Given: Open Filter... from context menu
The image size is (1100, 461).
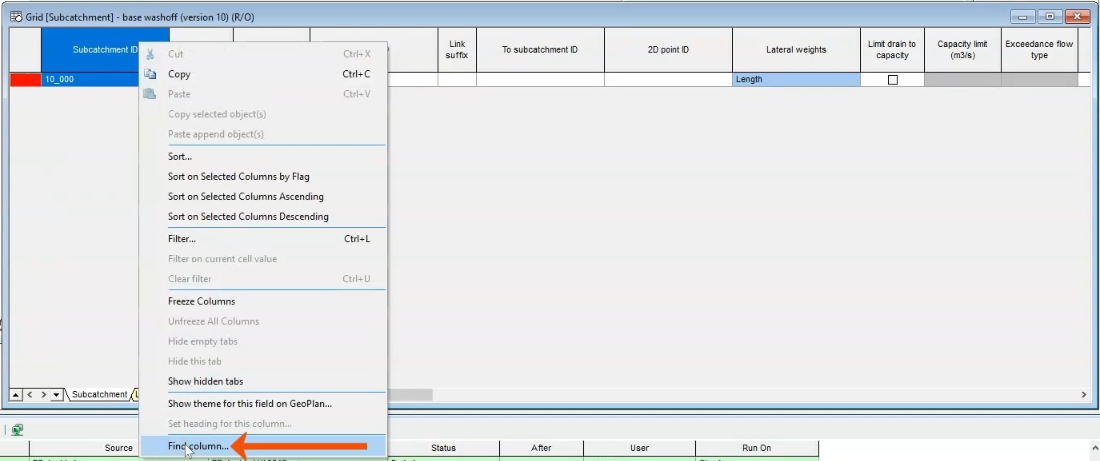Looking at the screenshot, I should [263, 239].
